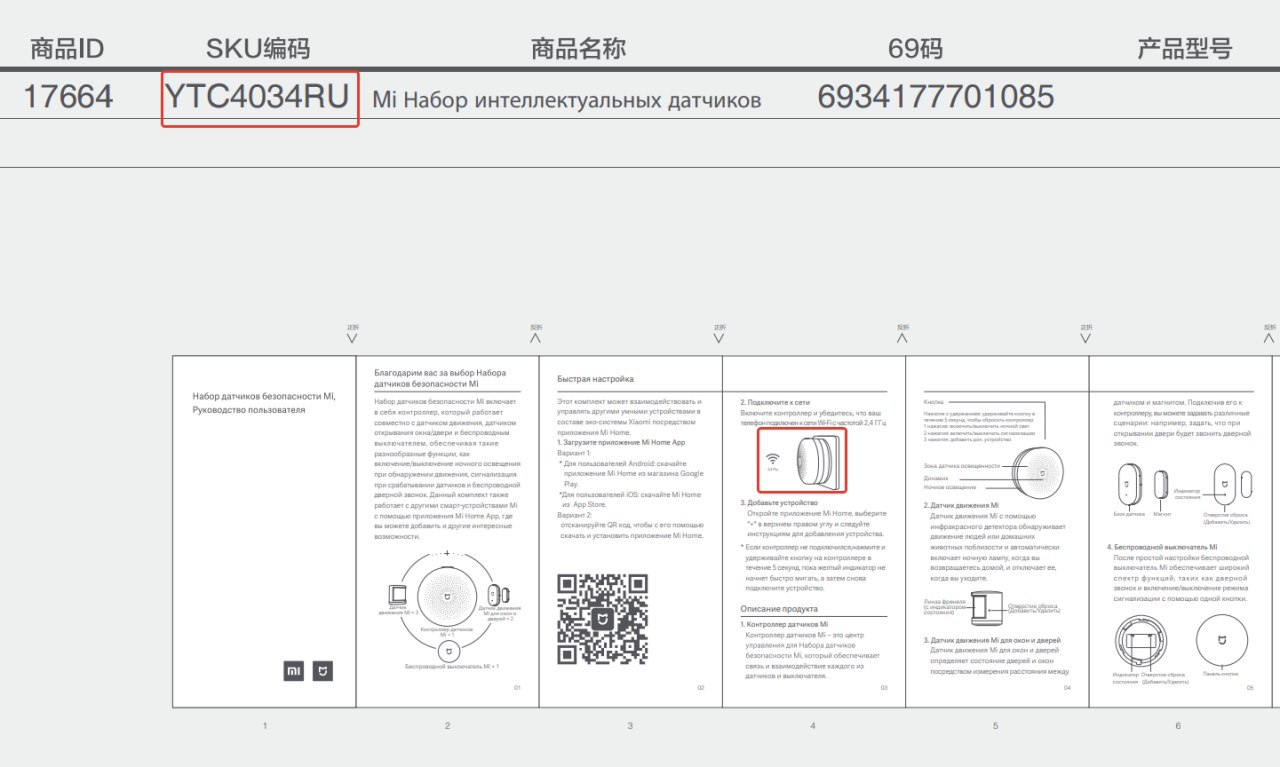The height and width of the screenshot is (767, 1280).
Task: Select the 商品ID column header
Action: (67, 49)
